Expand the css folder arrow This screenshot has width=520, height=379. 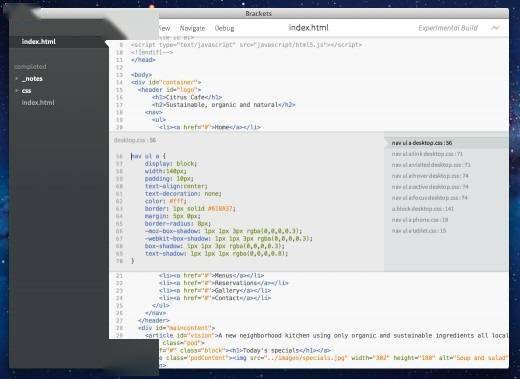point(17,90)
